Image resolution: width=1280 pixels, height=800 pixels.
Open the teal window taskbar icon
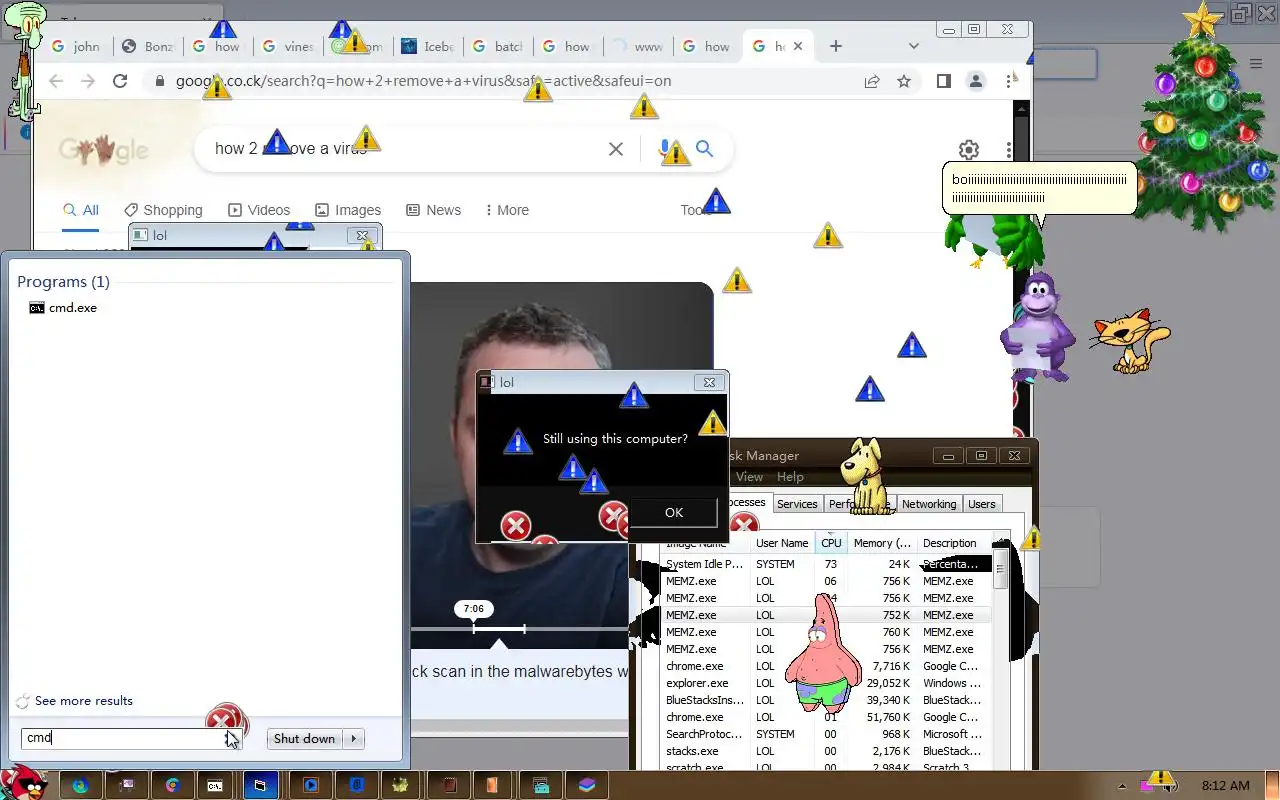pyautogui.click(x=540, y=785)
